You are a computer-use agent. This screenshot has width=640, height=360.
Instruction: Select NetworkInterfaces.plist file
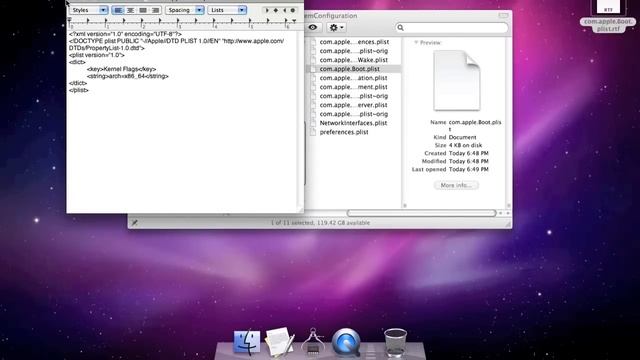pos(354,123)
